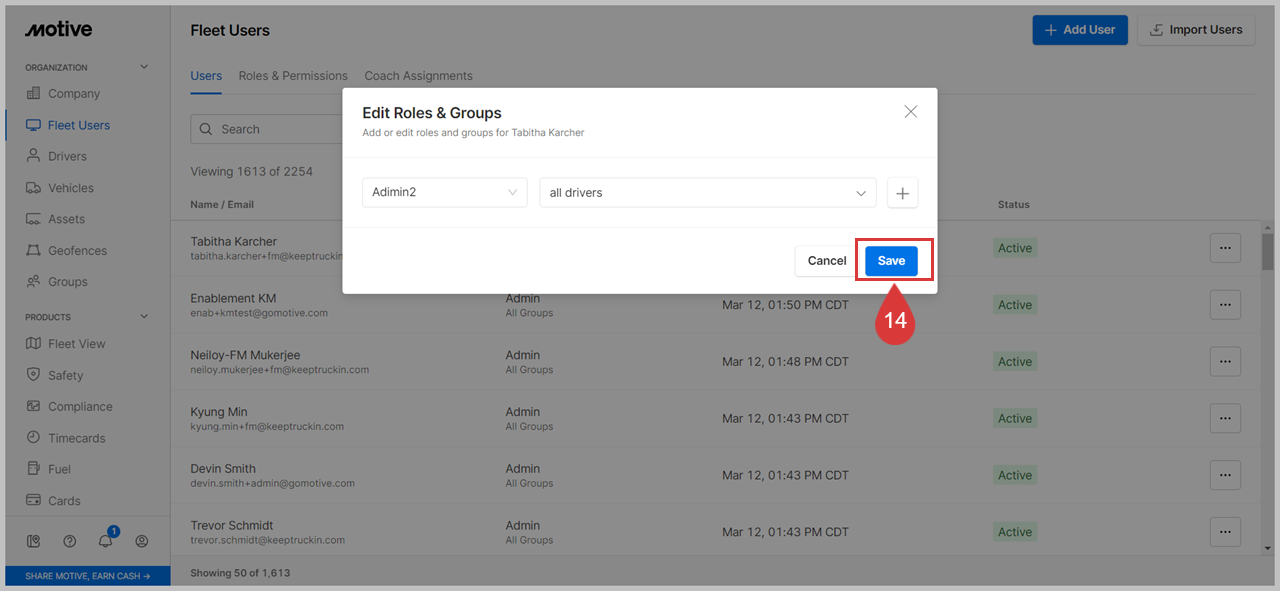The height and width of the screenshot is (591, 1280).
Task: Click Share Motive, Earn Cash banner
Action: 88,576
